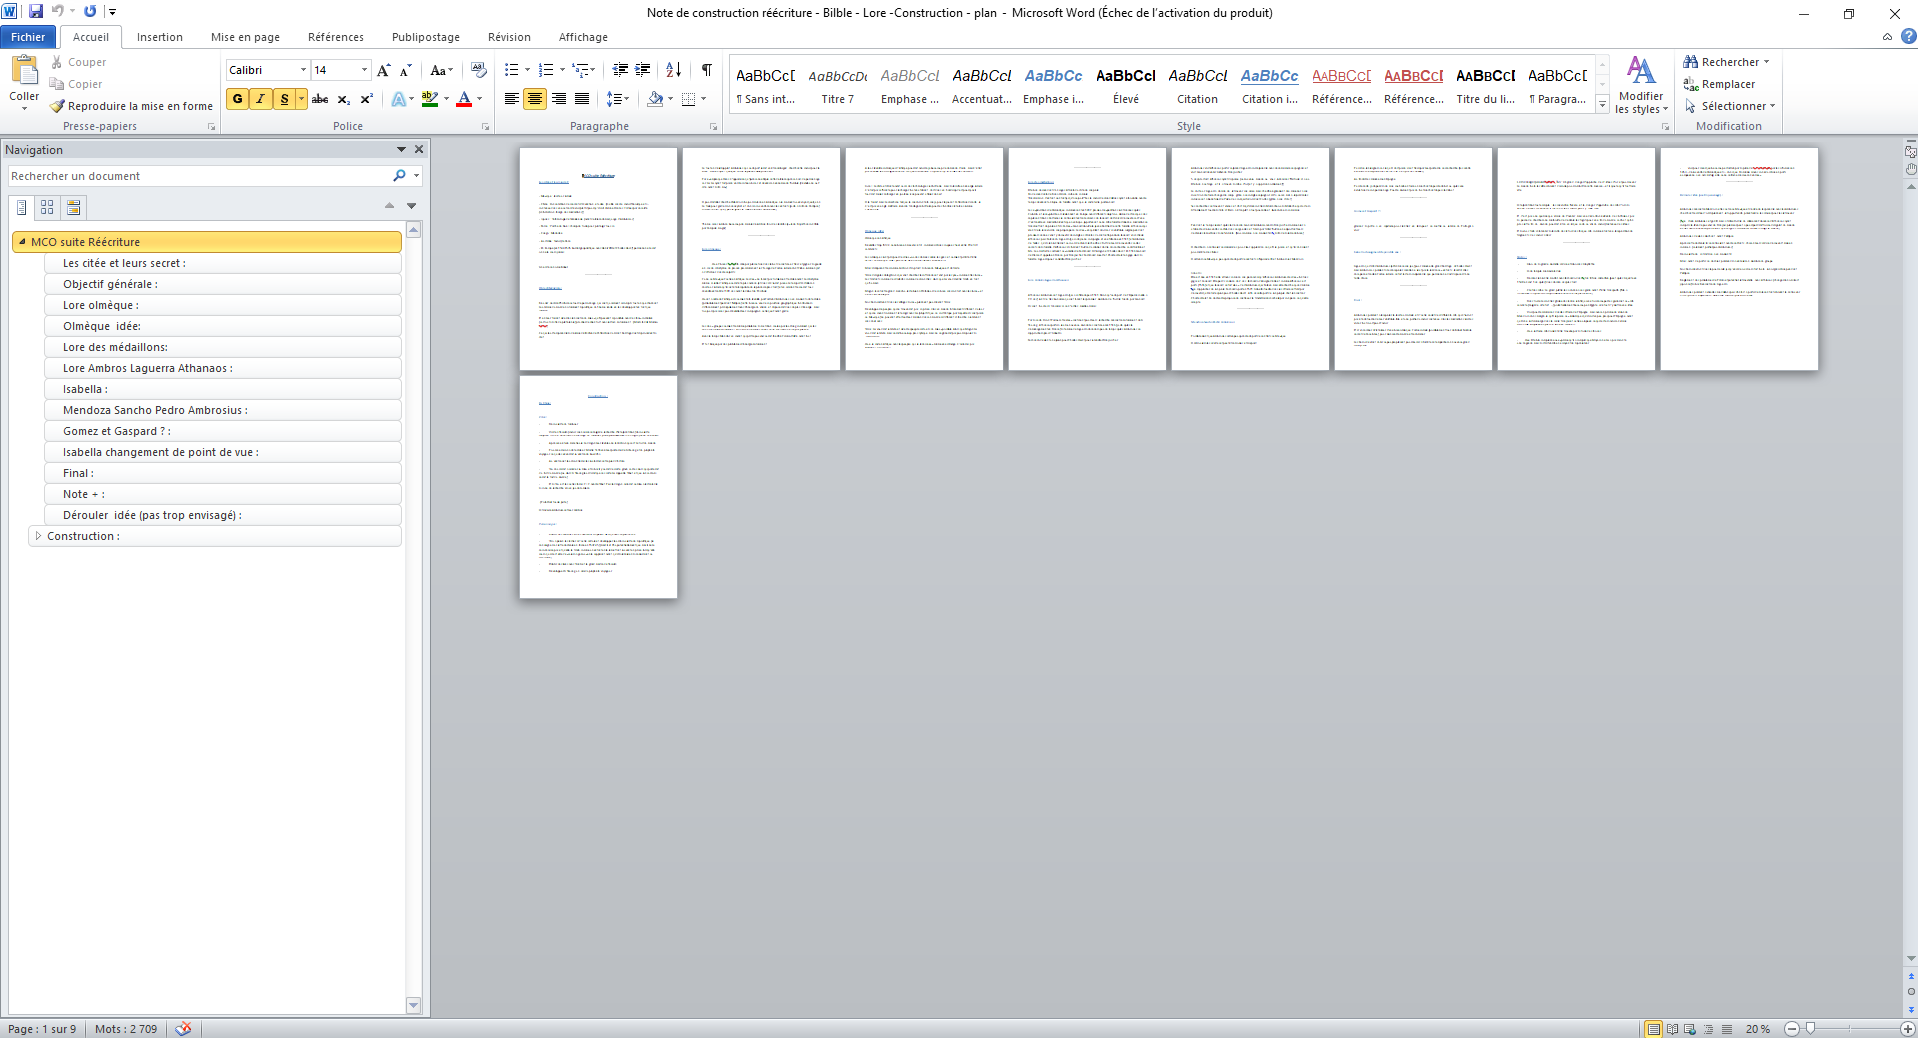
Task: Click the browse pages thumbnails icon in Navigation
Action: pyautogui.click(x=47, y=207)
